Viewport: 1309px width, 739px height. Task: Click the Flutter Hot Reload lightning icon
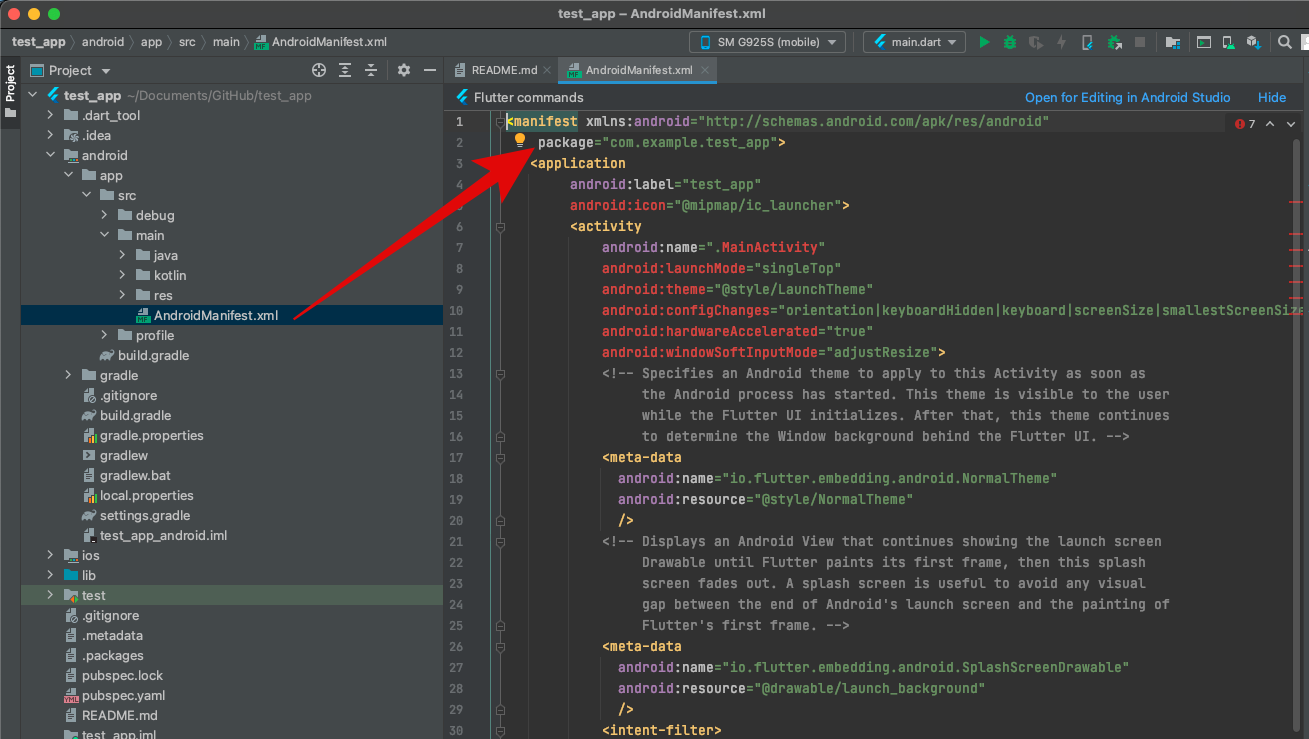(x=1061, y=42)
